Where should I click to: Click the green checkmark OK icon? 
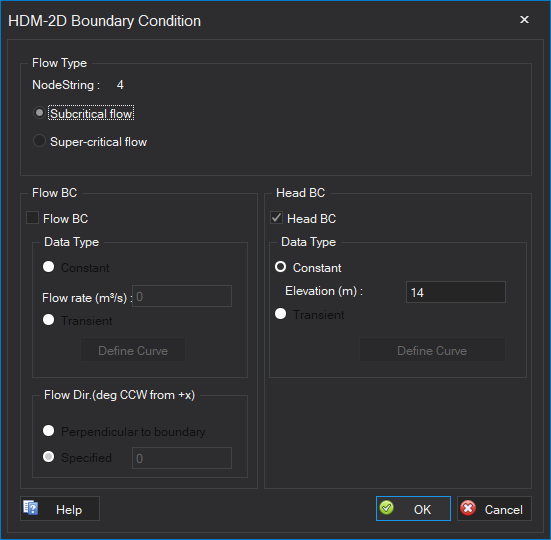coord(387,508)
